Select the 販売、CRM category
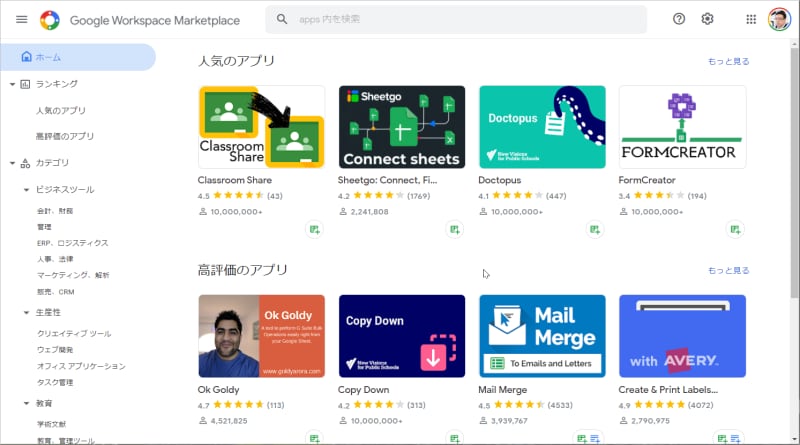Image resolution: width=800 pixels, height=445 pixels. point(56,292)
